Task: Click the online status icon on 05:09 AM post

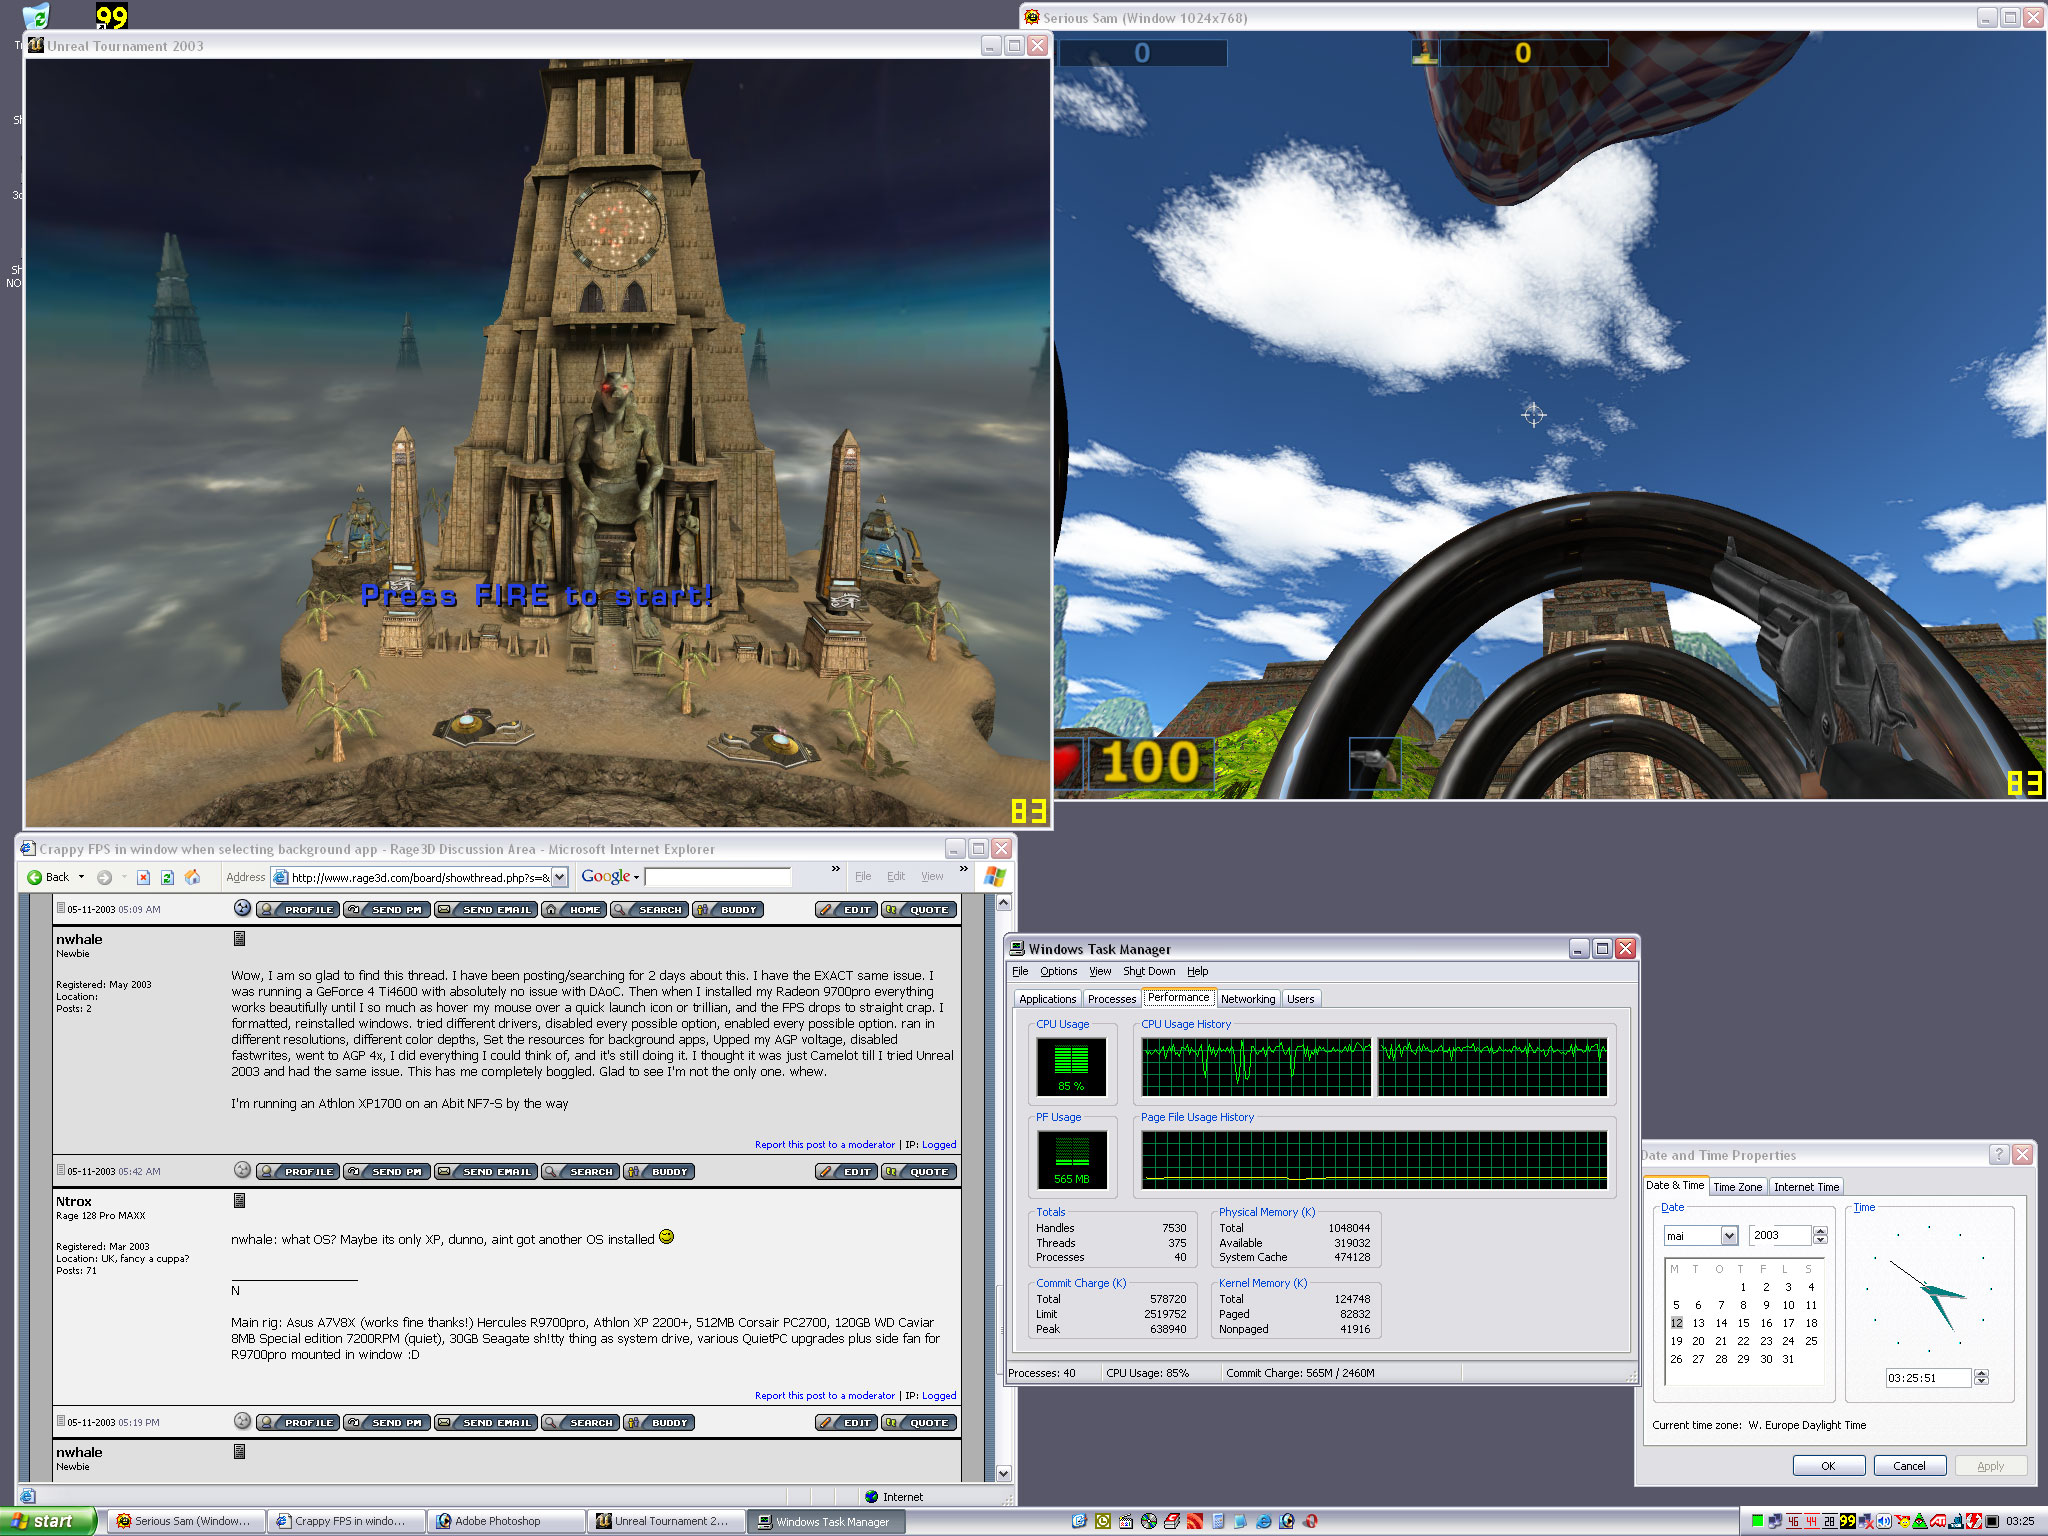Action: point(242,908)
